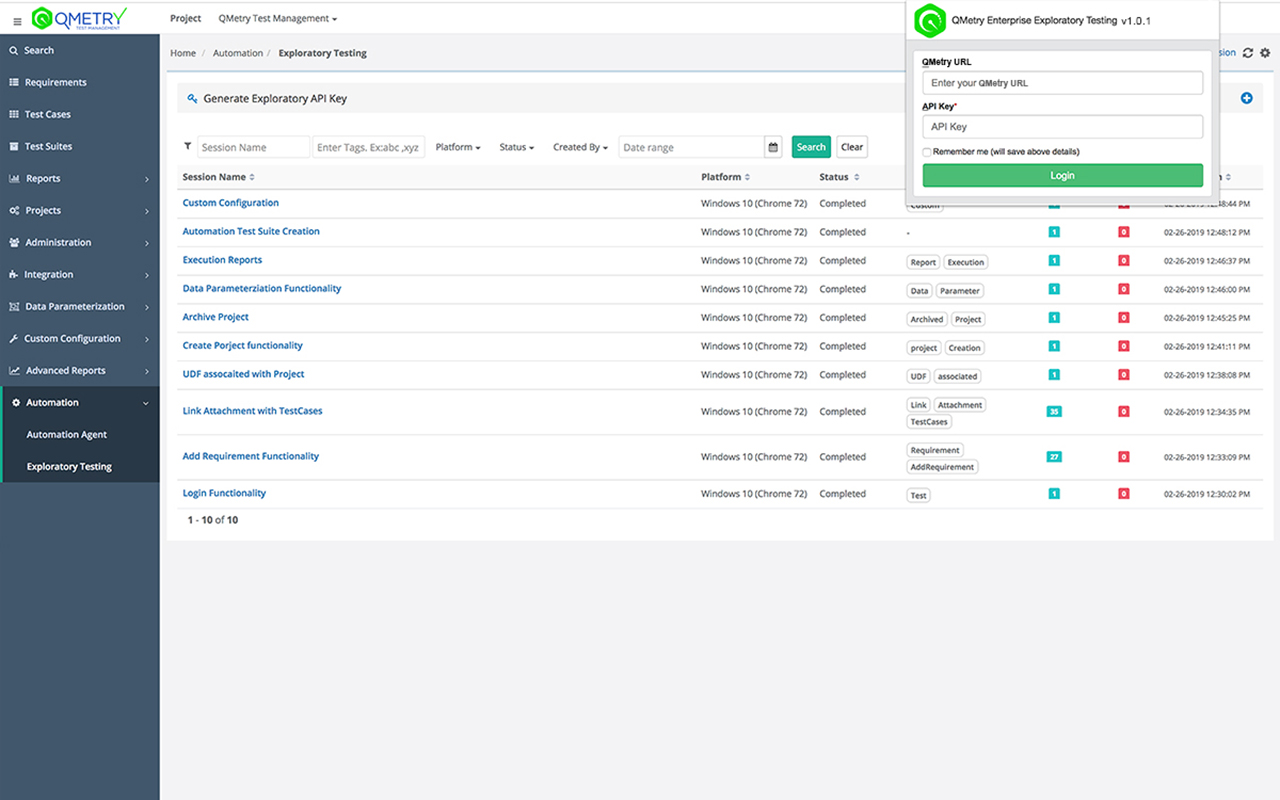Open the settings gear icon in header
Viewport: 1280px width, 800px height.
1265,53
